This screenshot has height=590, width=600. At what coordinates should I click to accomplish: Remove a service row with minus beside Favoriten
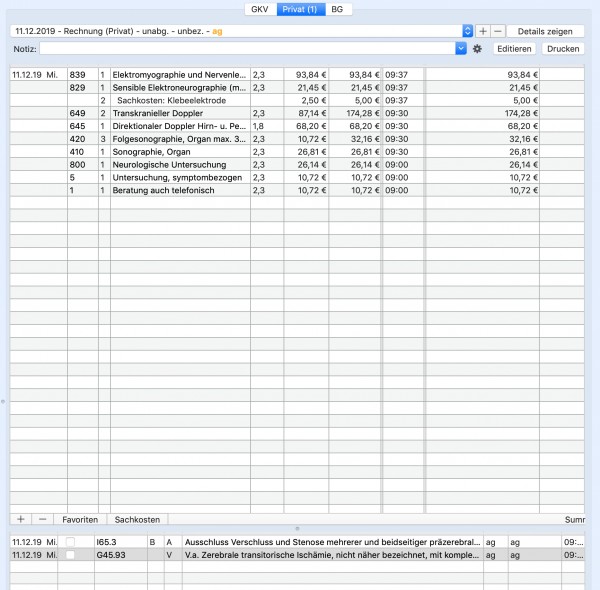point(42,519)
